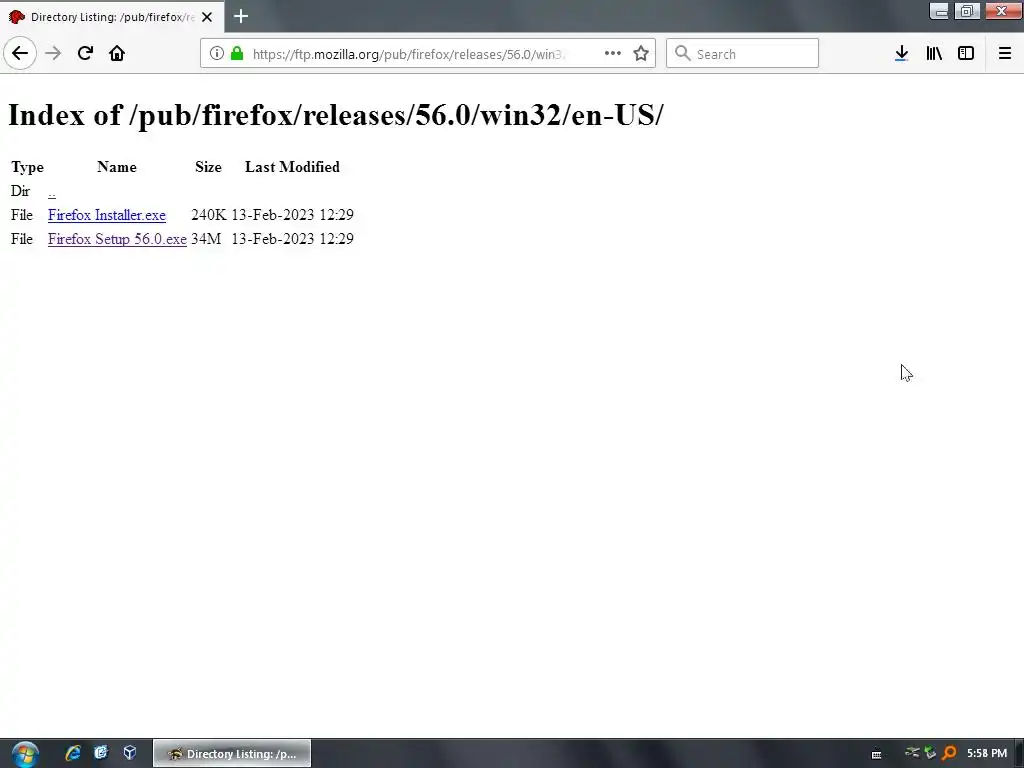Switch to Directory Listing taskbar button
The height and width of the screenshot is (768, 1024).
pyautogui.click(x=232, y=754)
